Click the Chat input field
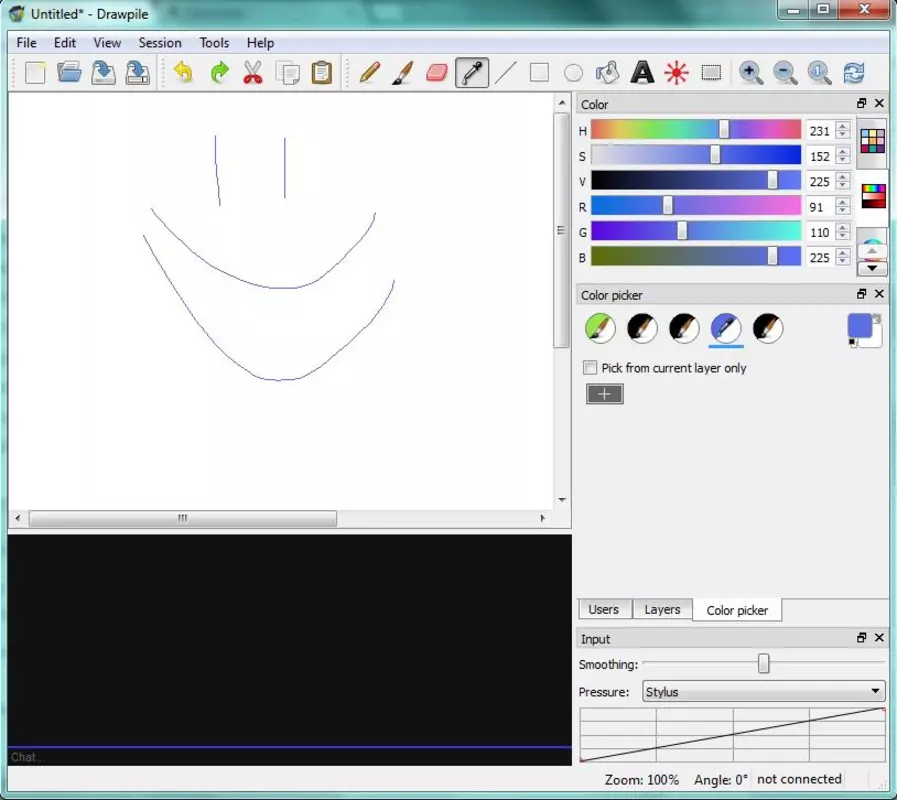This screenshot has height=800, width=897. [289, 757]
